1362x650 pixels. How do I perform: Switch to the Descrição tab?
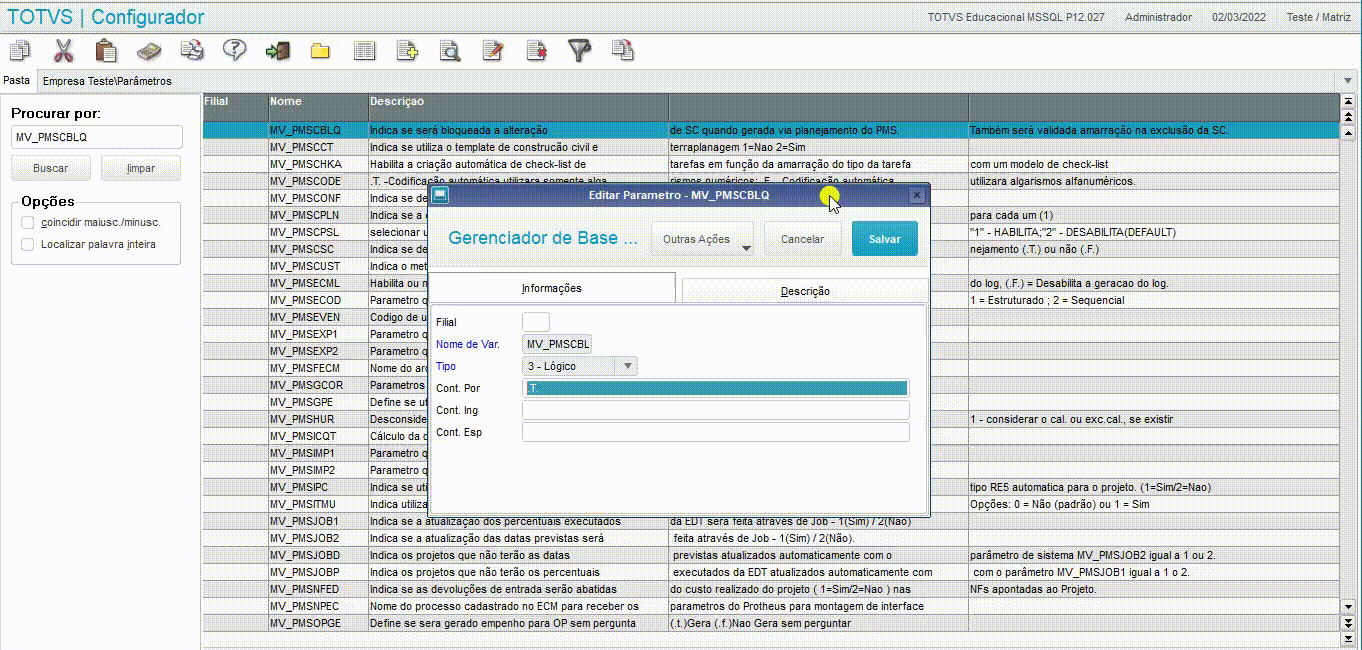click(x=805, y=291)
